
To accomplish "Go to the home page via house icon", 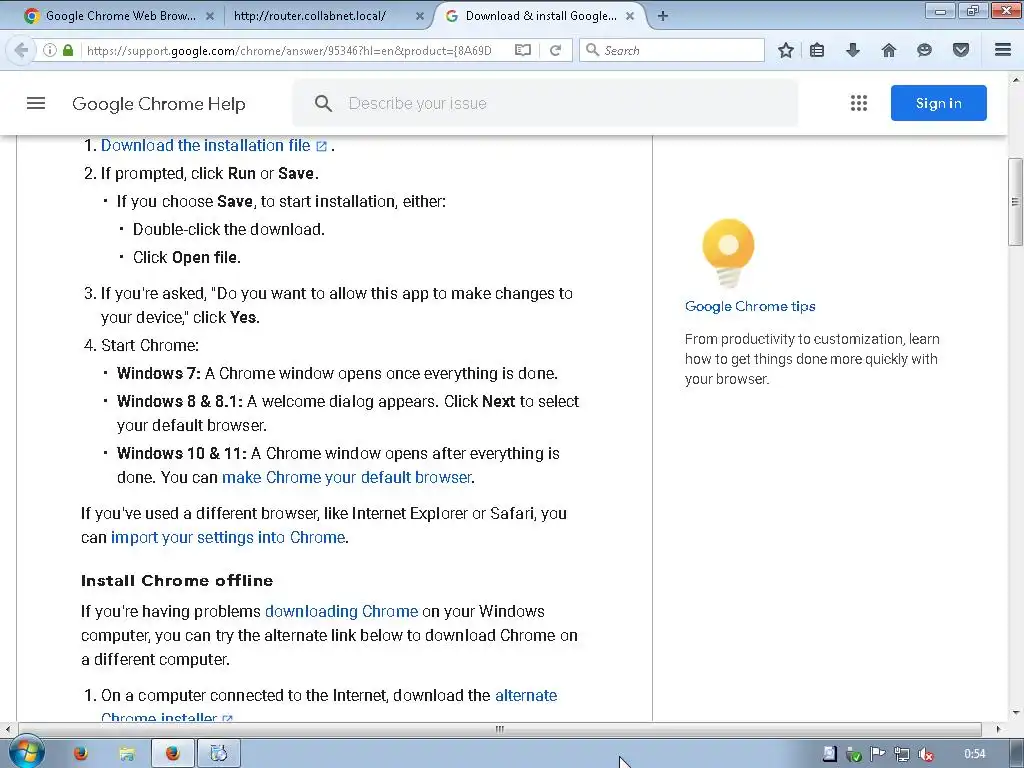I will [x=888, y=50].
